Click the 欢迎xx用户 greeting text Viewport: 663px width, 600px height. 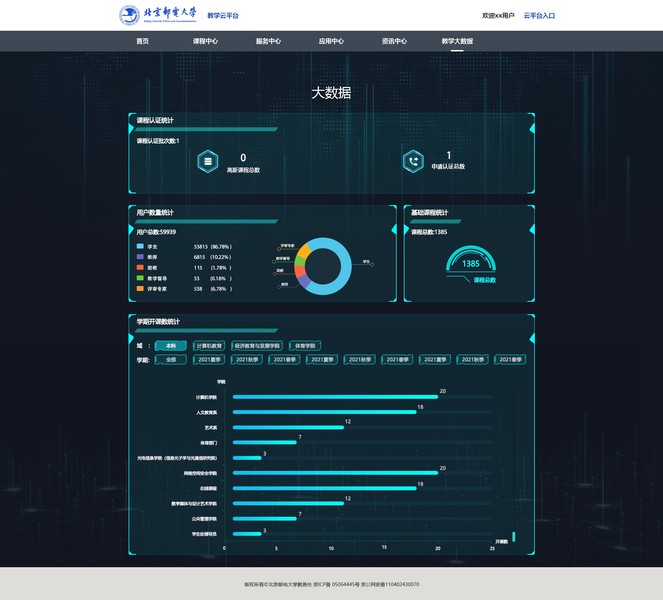498,16
